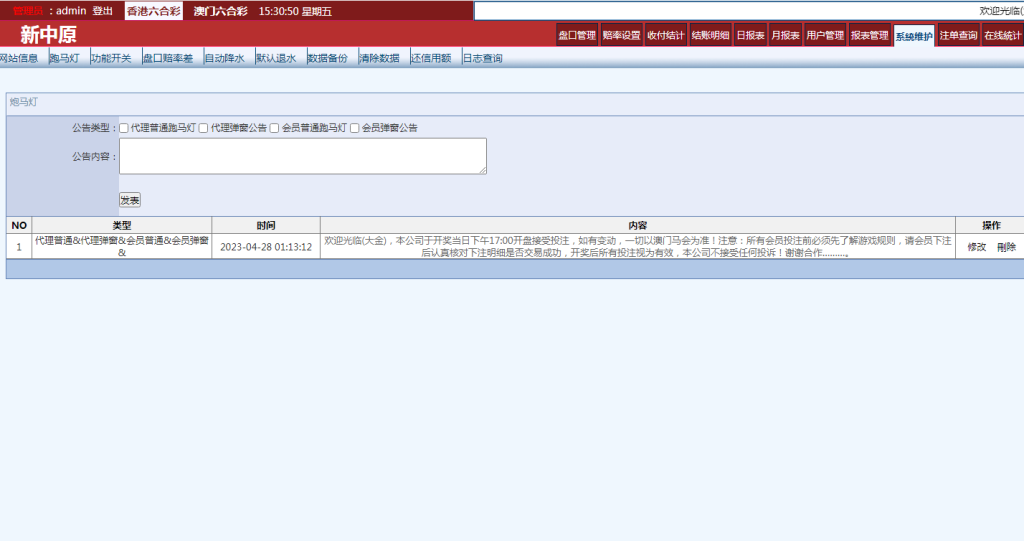Delete the announcement using 删除 link
1024x541 pixels.
pyautogui.click(x=1006, y=247)
